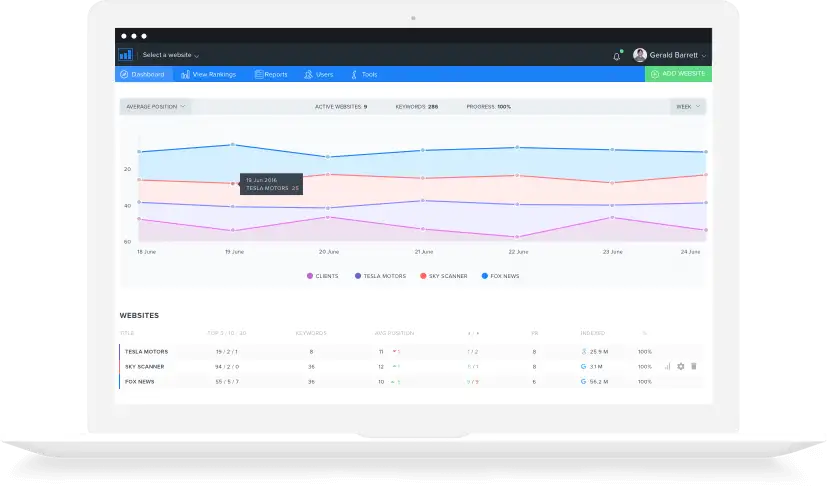Expand the Select a website dropdown
The width and height of the screenshot is (835, 490).
[x=170, y=55]
